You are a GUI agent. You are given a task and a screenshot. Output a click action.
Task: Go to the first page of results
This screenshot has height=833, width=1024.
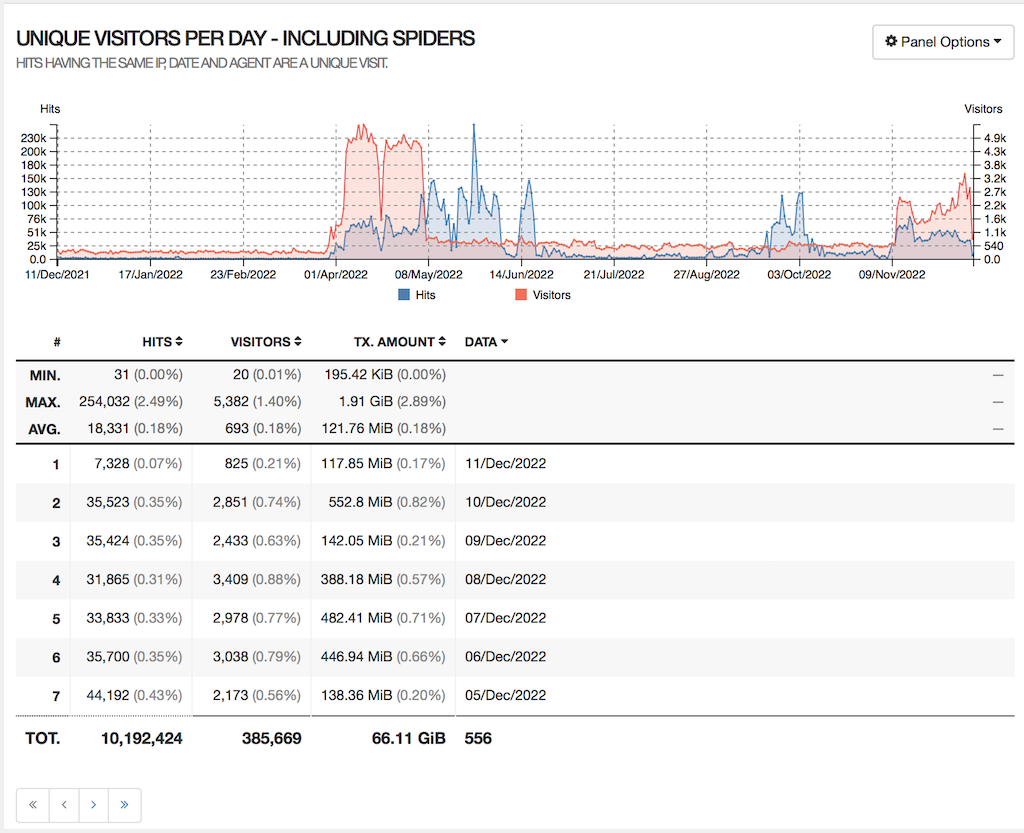(x=32, y=805)
